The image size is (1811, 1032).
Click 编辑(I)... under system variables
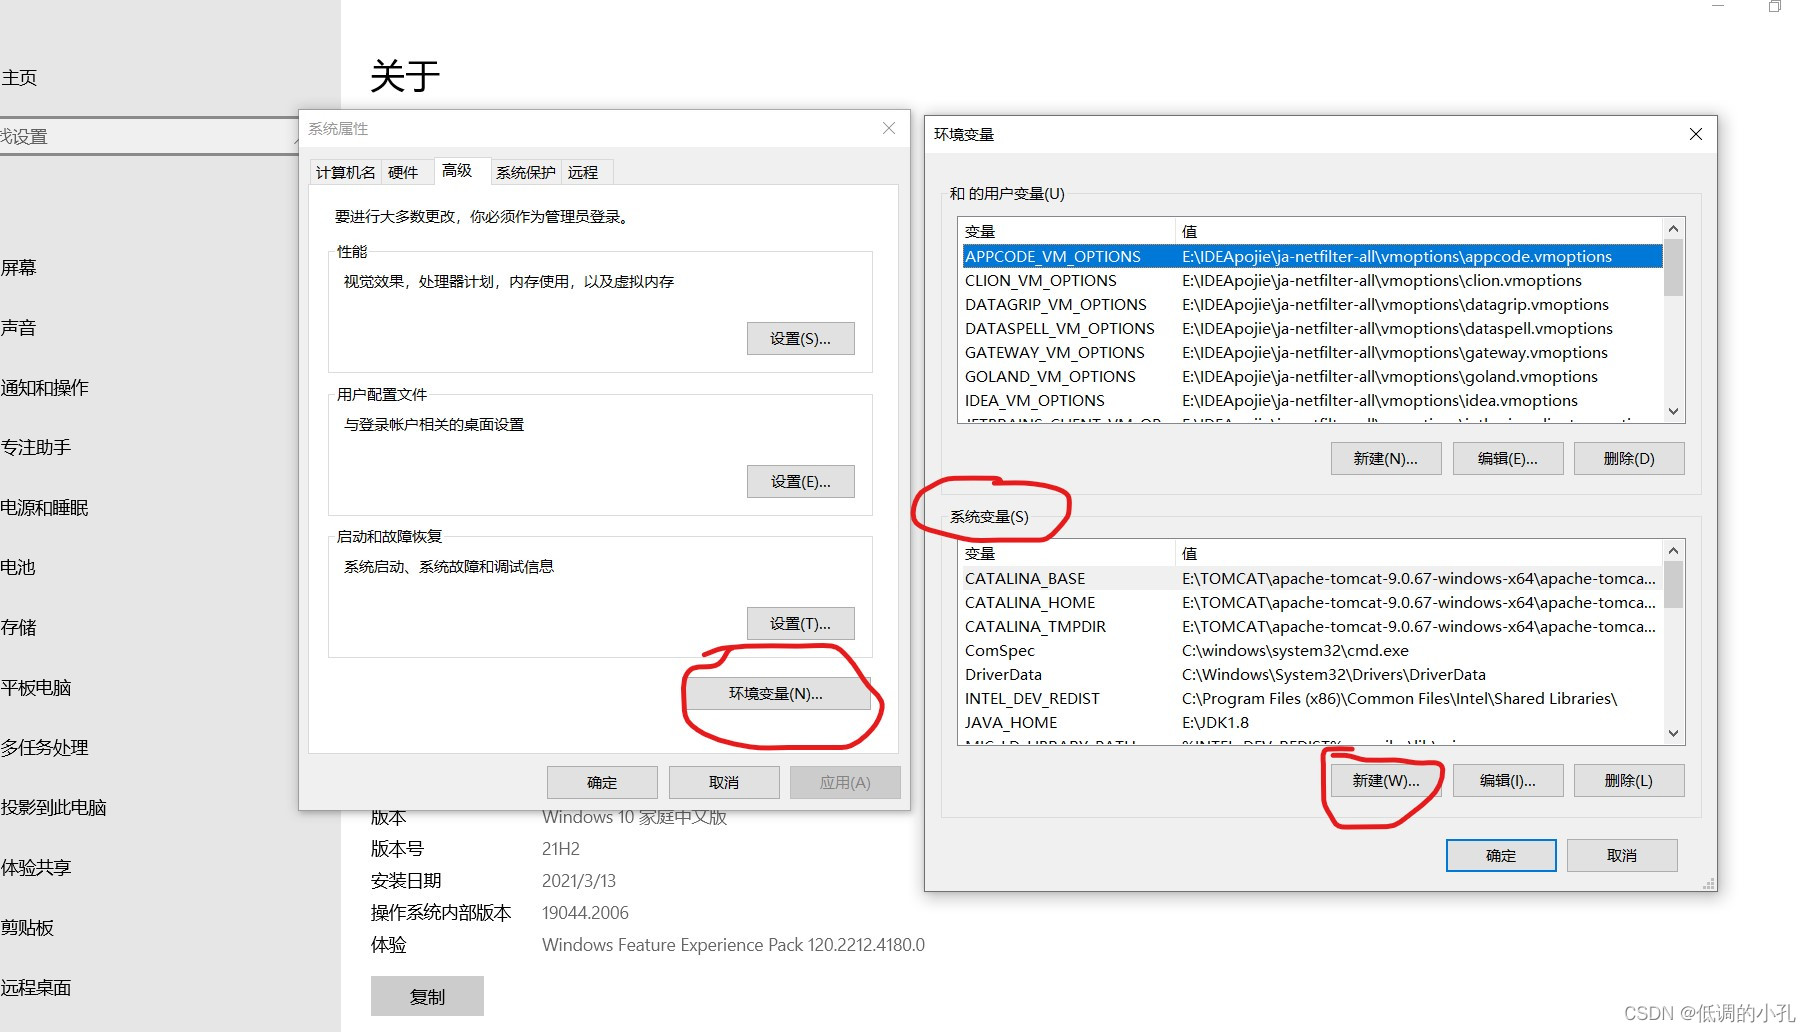tap(1508, 780)
